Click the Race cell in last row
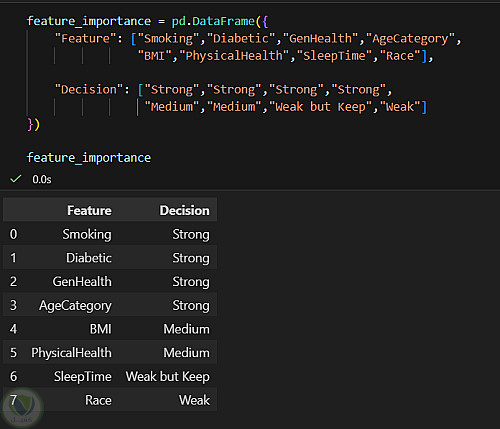This screenshot has width=500, height=429. point(98,400)
